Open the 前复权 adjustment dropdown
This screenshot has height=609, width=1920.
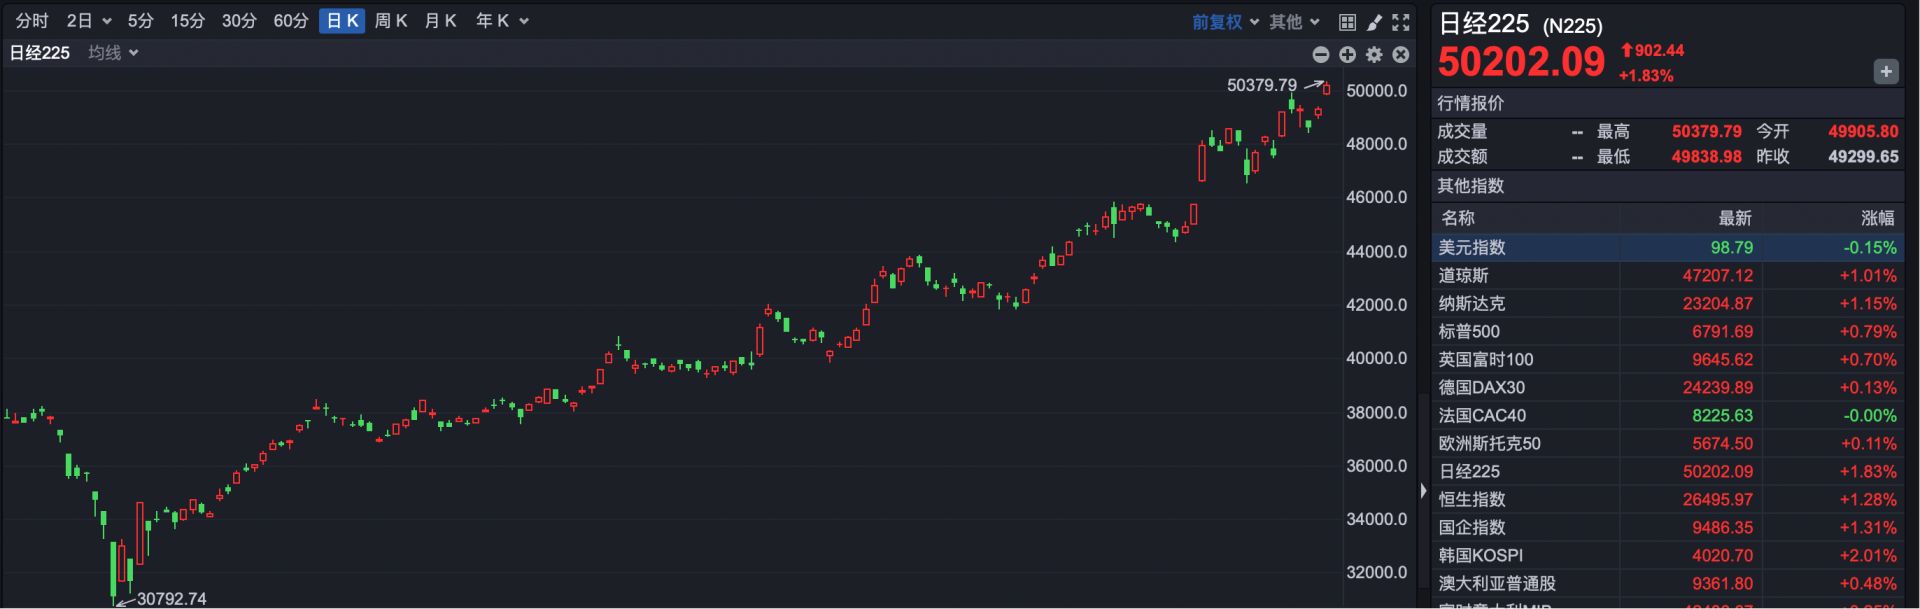pyautogui.click(x=1224, y=22)
